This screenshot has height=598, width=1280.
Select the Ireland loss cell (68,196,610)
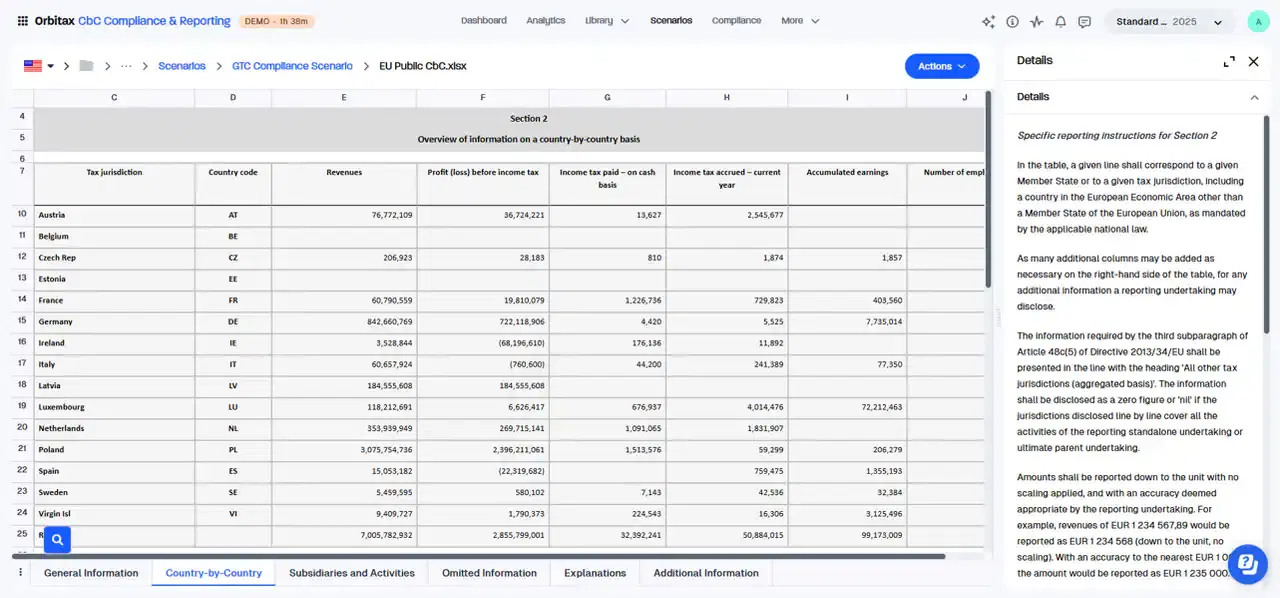pos(483,343)
